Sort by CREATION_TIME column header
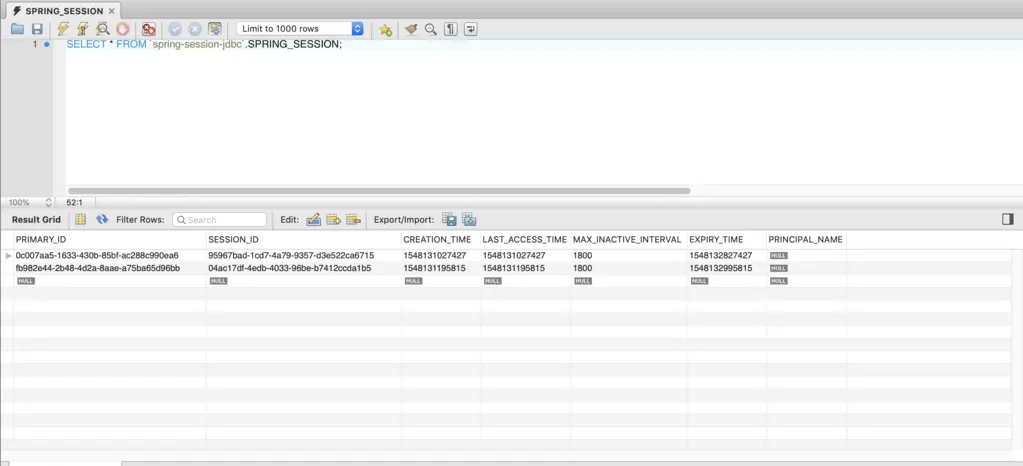This screenshot has height=466, width=1023. coord(440,240)
